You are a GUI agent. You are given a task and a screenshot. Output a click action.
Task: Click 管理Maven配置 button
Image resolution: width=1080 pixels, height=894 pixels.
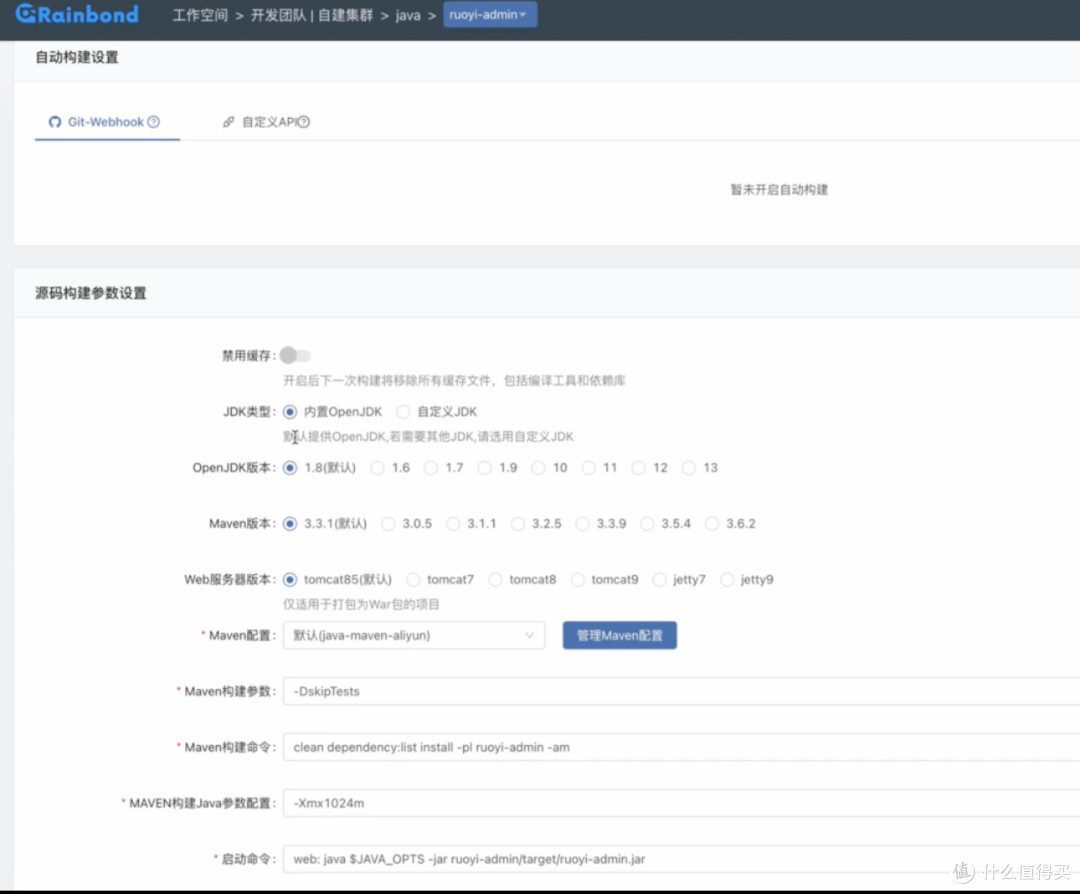pos(619,635)
